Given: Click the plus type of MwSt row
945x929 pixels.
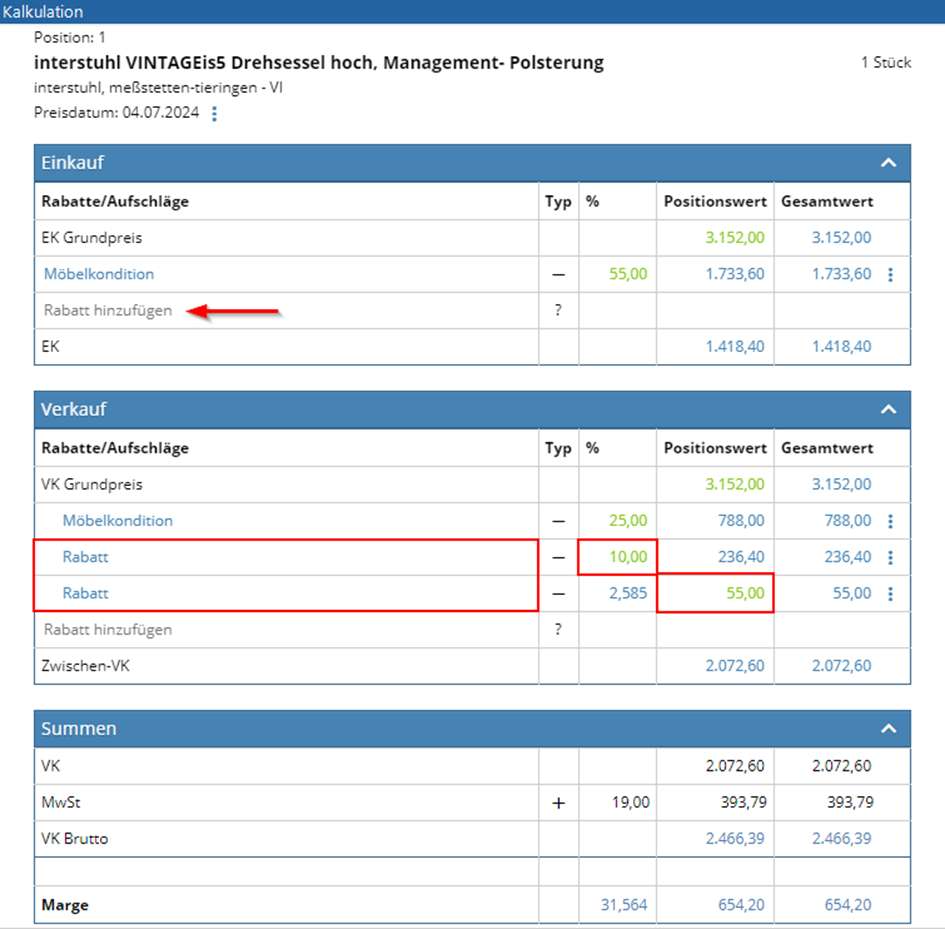Looking at the screenshot, I should pyautogui.click(x=558, y=803).
